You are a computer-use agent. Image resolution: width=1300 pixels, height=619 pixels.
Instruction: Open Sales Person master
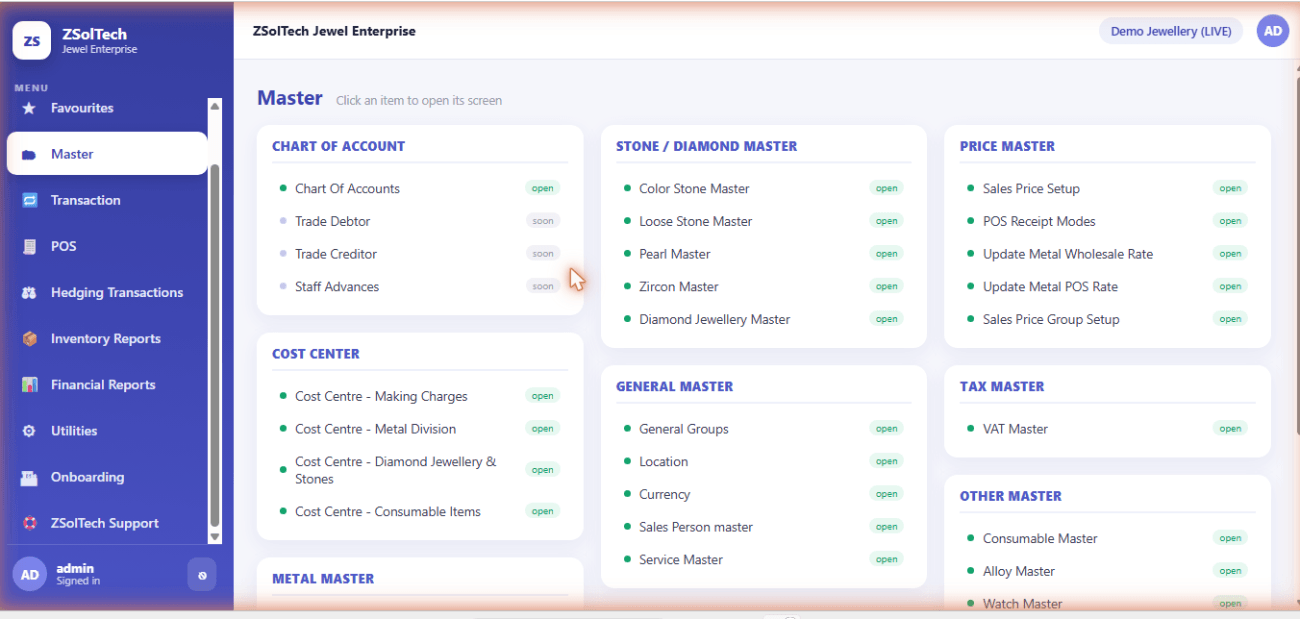pos(763,527)
